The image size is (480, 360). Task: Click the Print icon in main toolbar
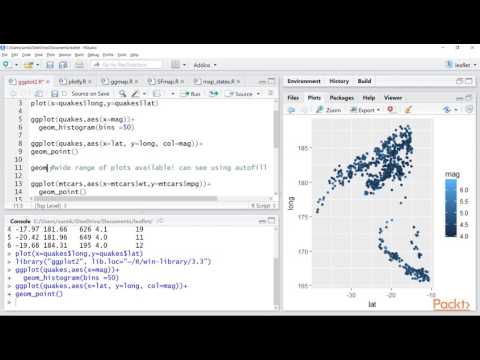point(79,65)
